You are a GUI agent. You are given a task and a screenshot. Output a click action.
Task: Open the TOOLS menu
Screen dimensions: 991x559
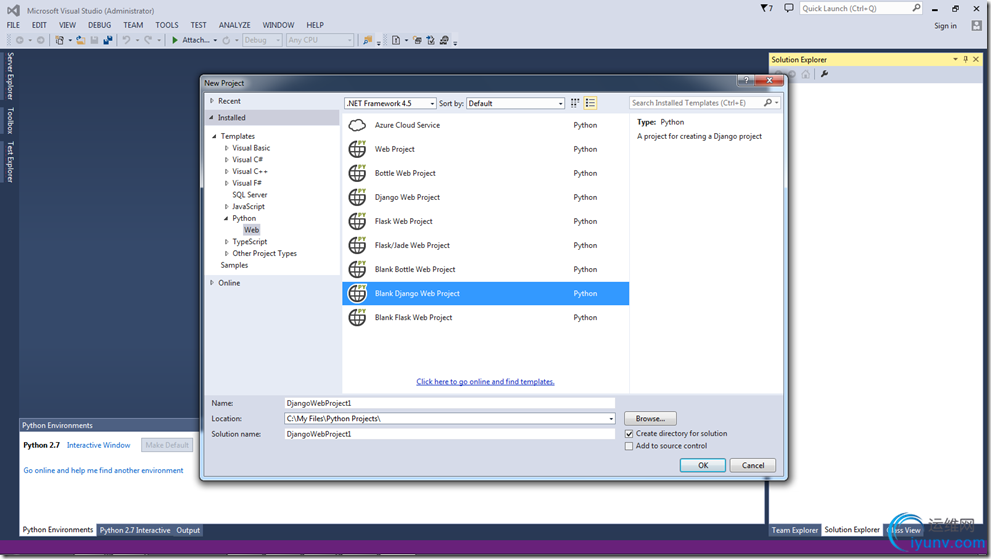(x=167, y=25)
